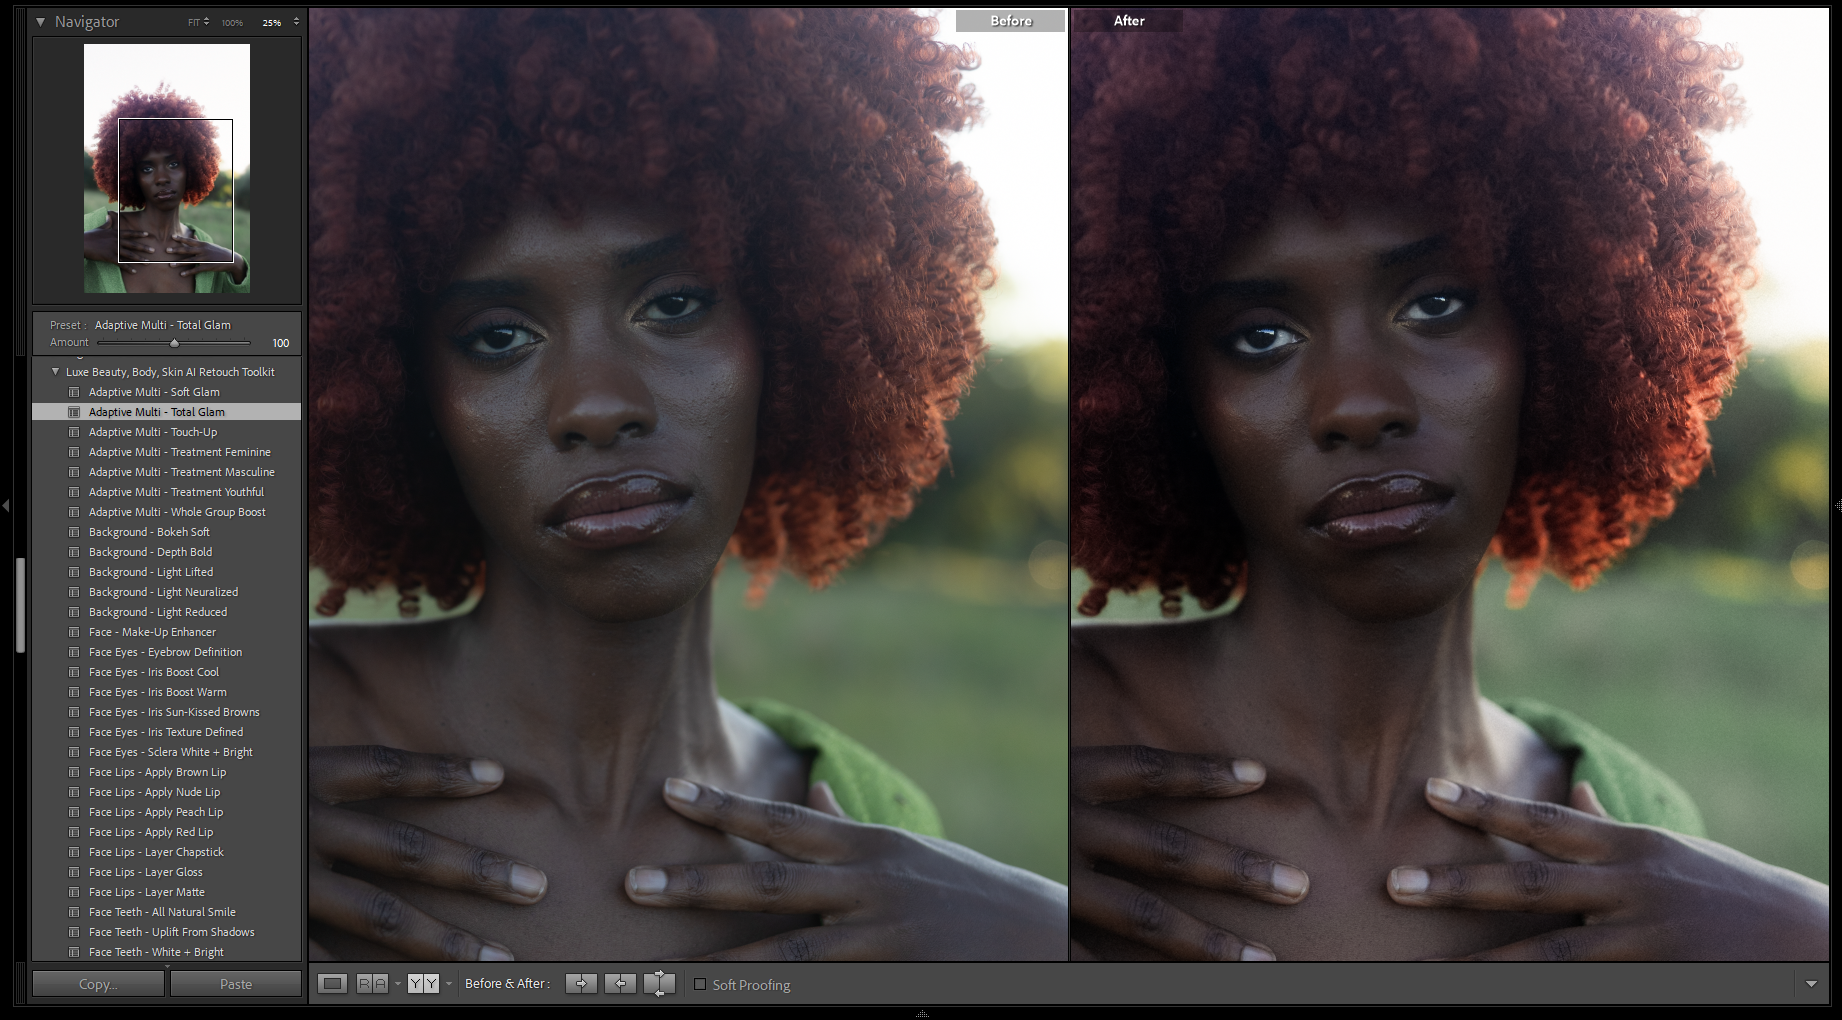Copy After settings to Before arrow

point(620,984)
